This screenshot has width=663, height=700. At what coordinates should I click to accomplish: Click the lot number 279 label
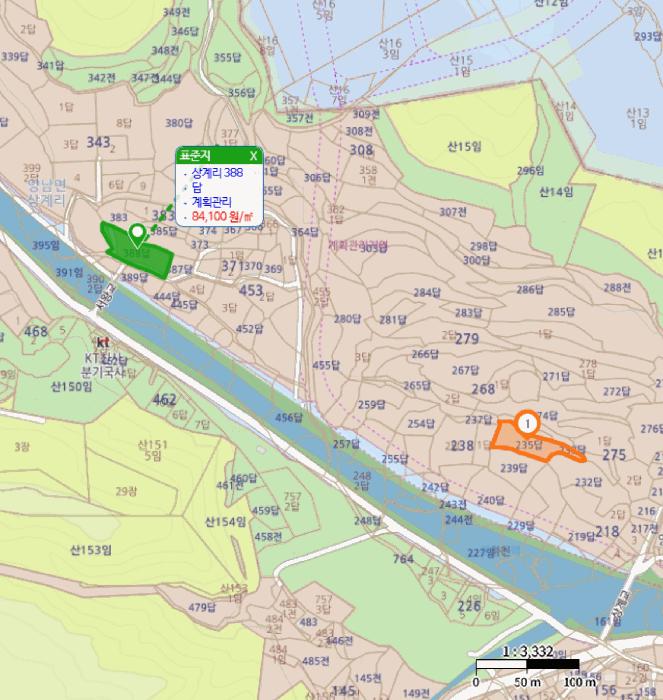coord(467,340)
